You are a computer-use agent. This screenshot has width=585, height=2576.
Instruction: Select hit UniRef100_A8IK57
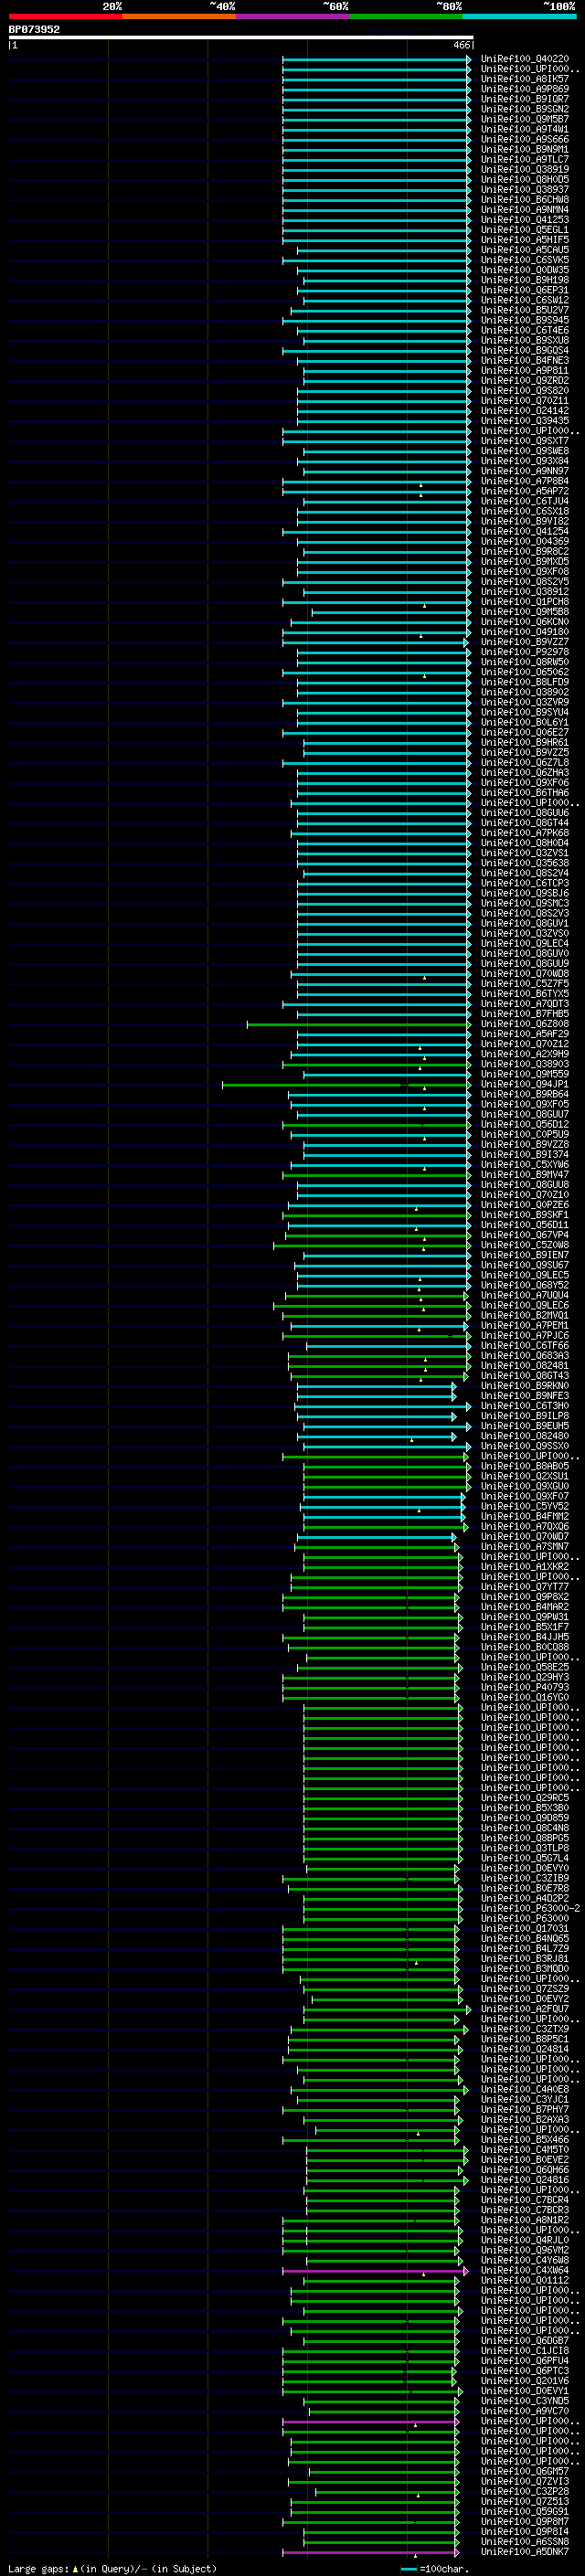(x=525, y=79)
